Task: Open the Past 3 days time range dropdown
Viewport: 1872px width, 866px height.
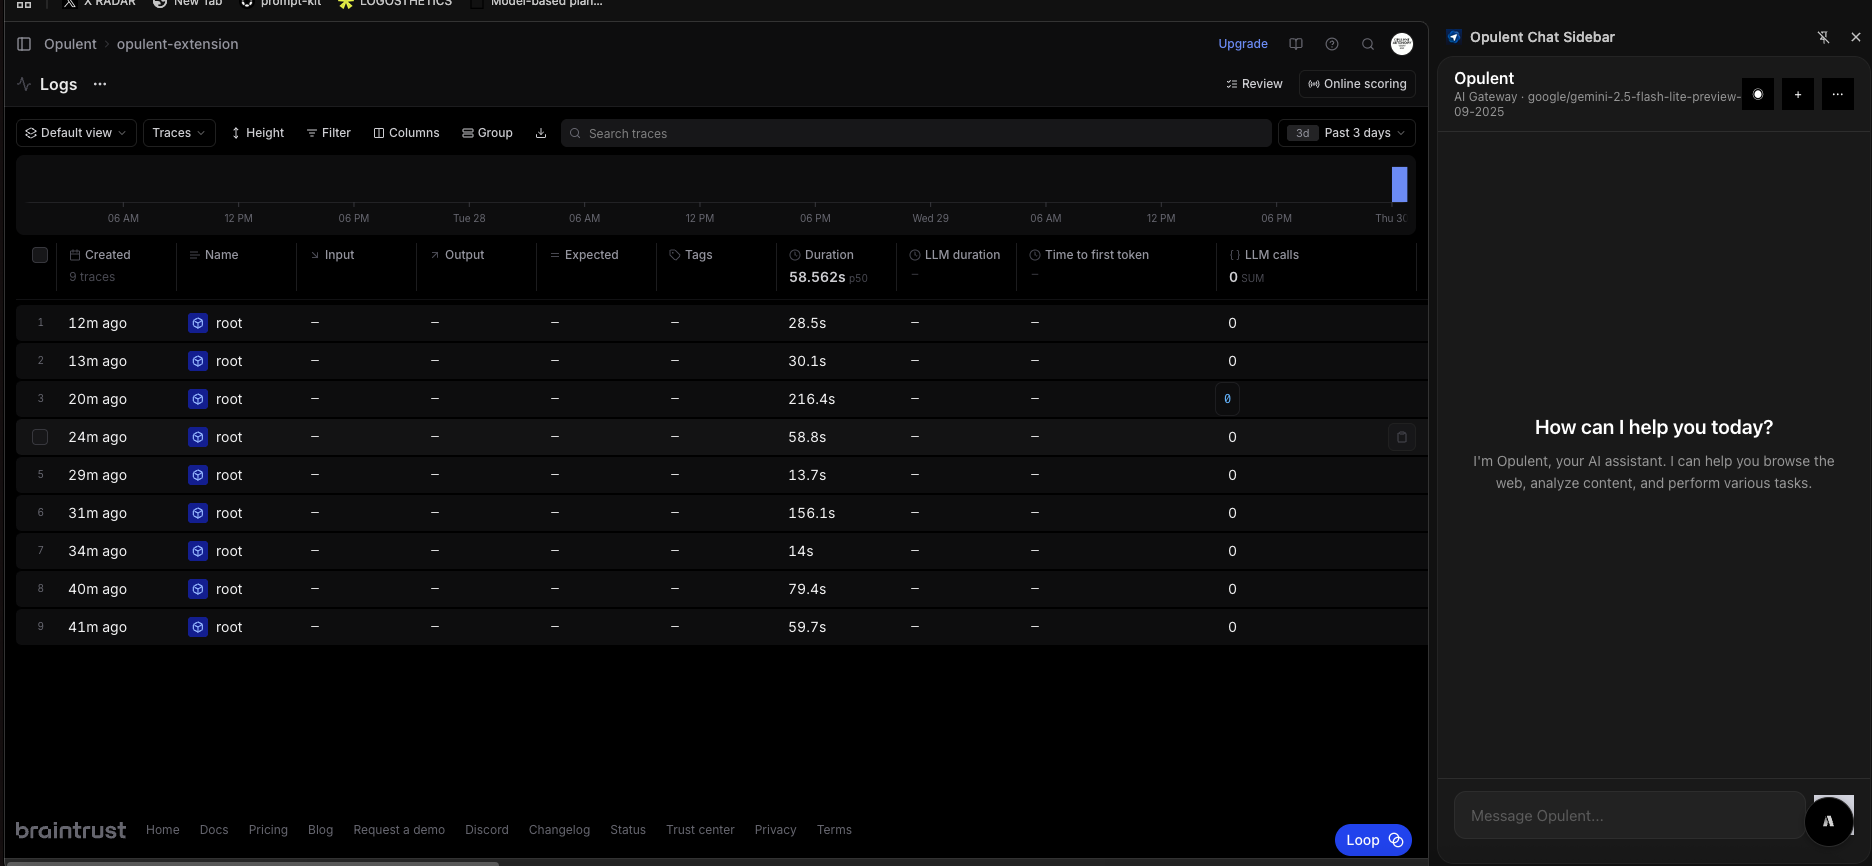Action: point(1346,133)
